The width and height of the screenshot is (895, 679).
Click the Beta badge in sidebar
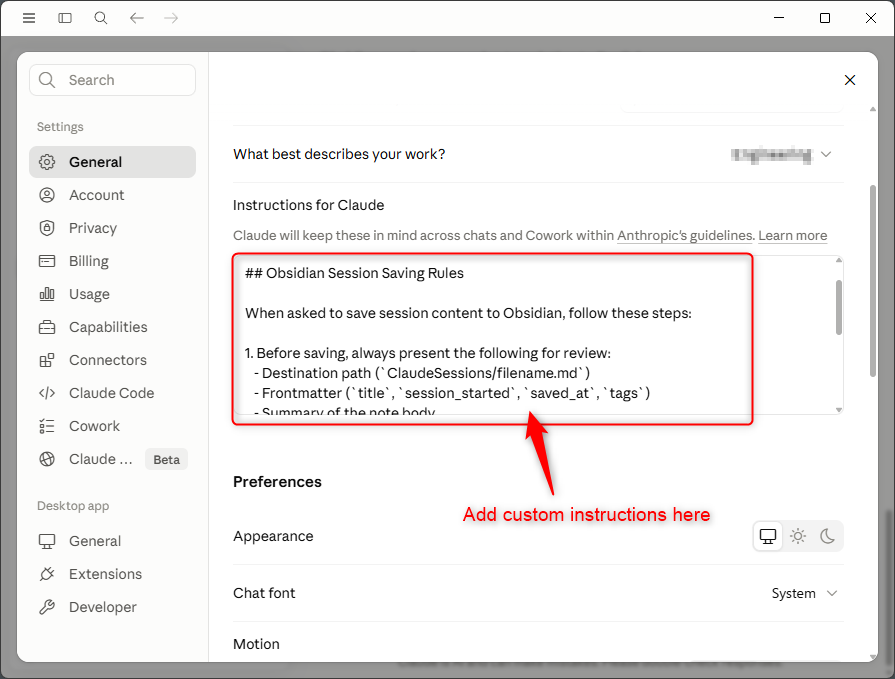click(166, 460)
